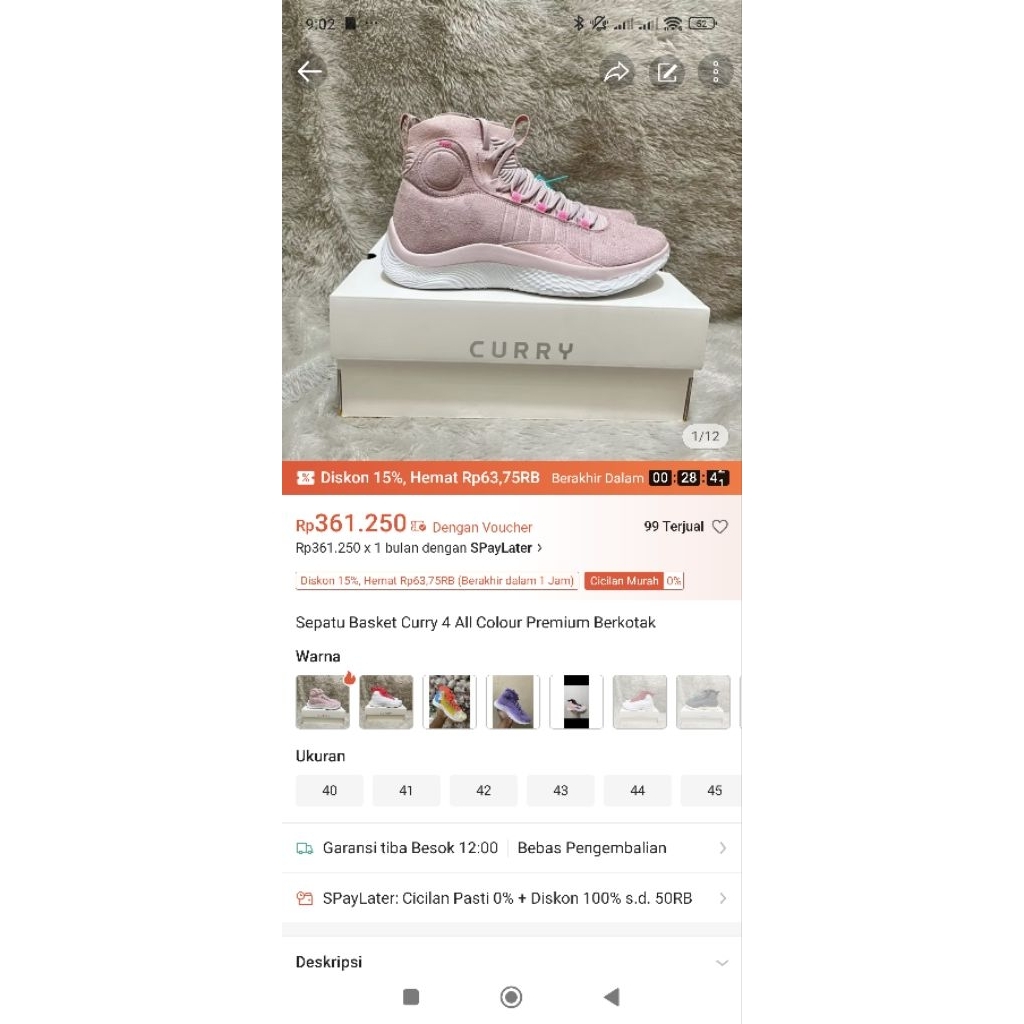
Task: Open the three-dot more menu
Action: pyautogui.click(x=716, y=72)
